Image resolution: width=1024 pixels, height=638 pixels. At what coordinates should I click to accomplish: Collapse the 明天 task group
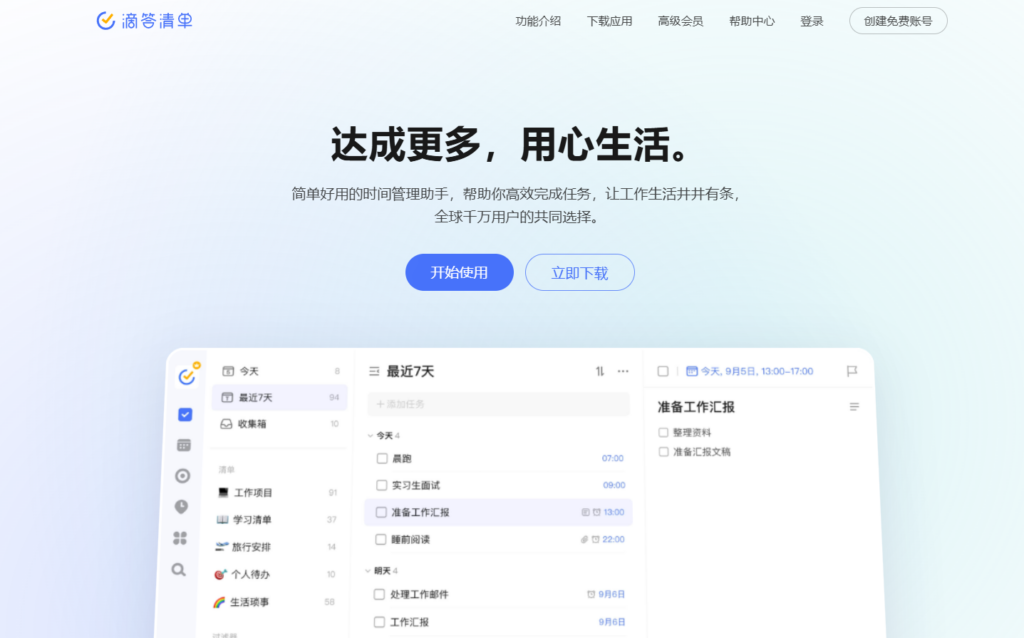pos(369,571)
